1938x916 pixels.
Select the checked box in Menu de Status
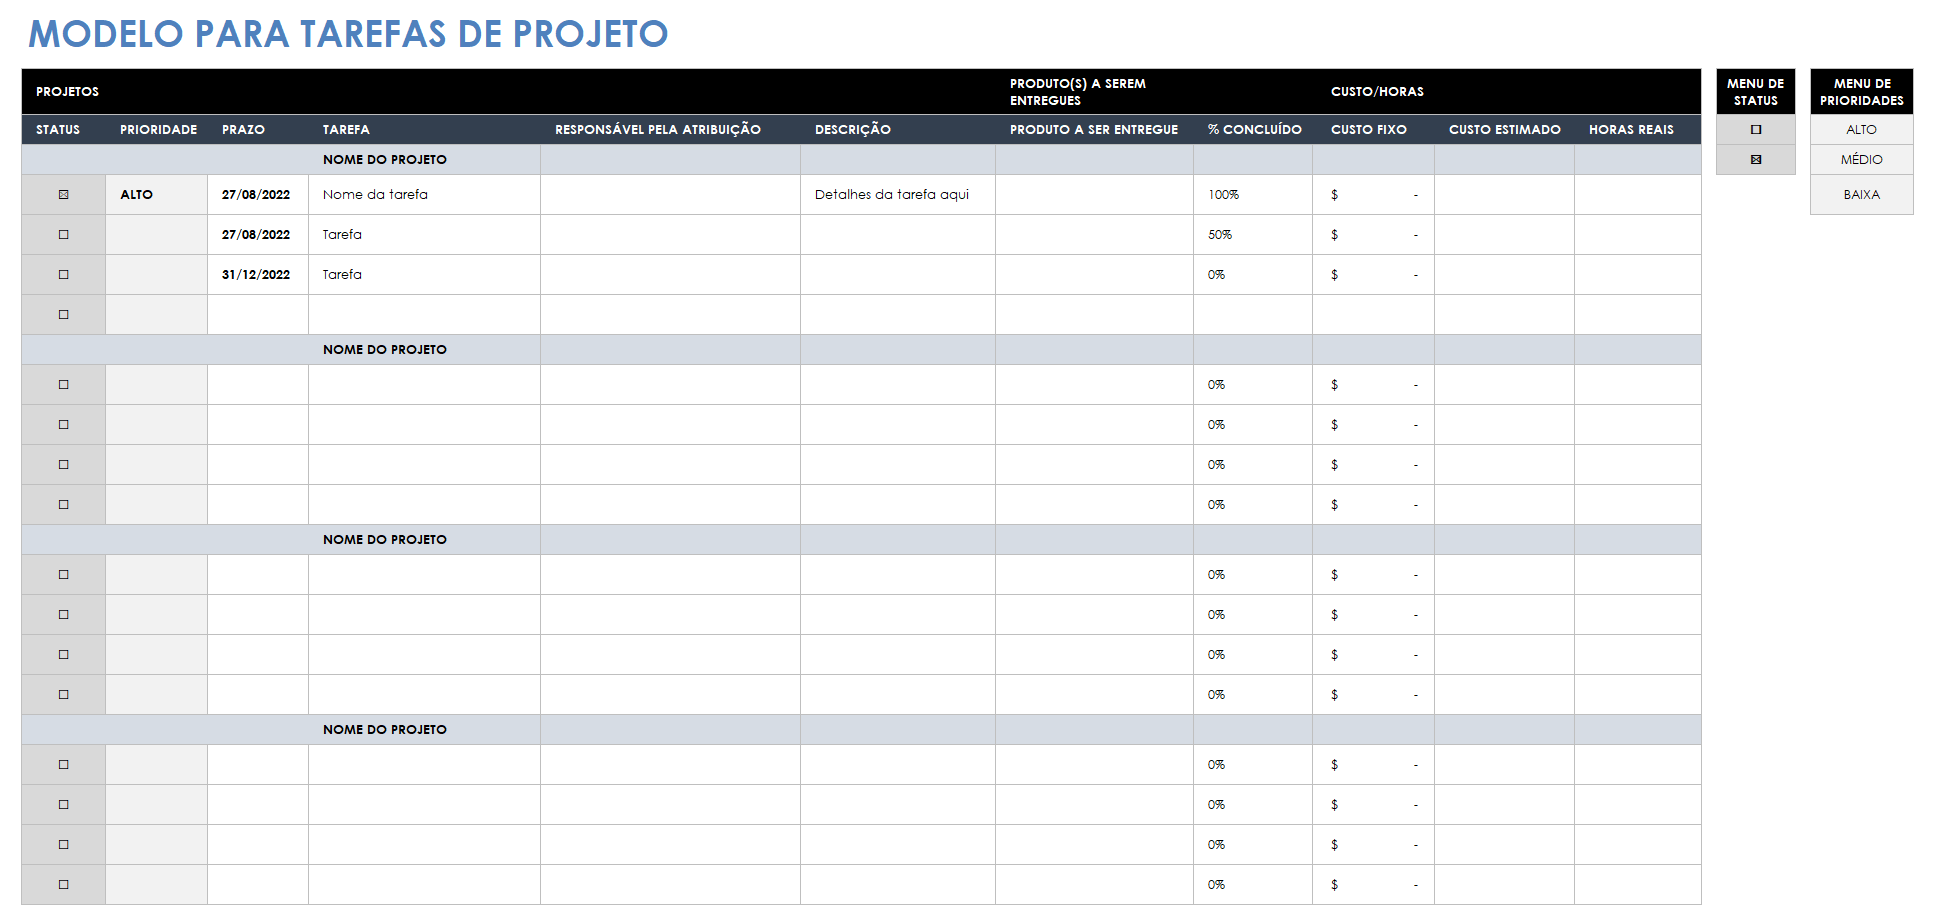pos(1756,160)
